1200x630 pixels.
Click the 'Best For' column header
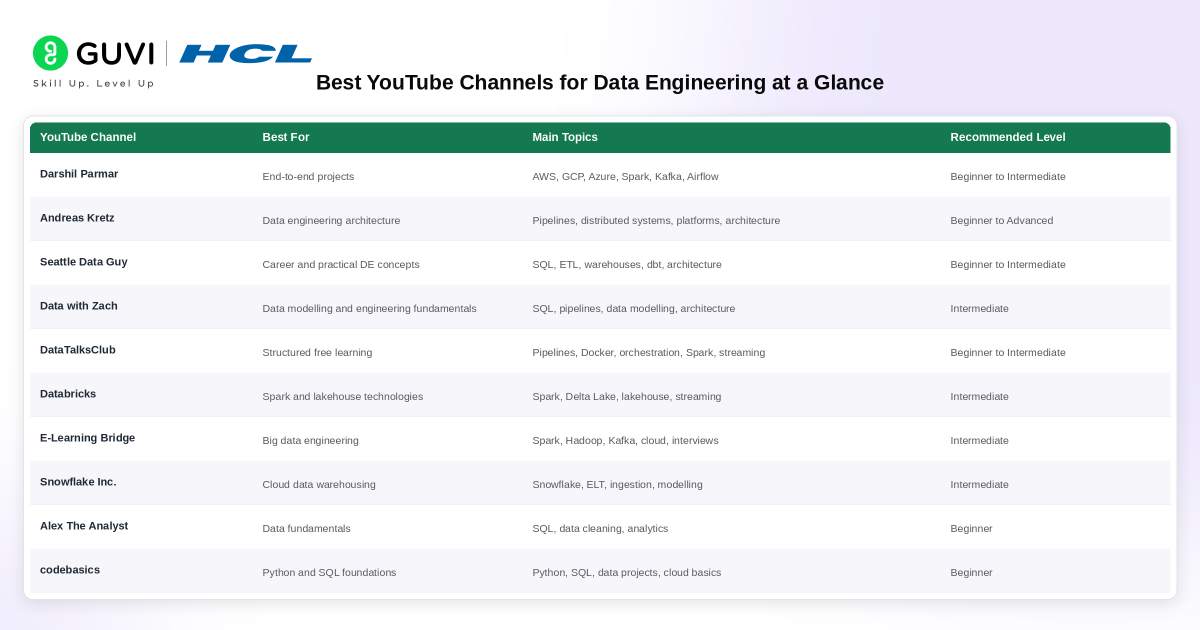pos(286,137)
